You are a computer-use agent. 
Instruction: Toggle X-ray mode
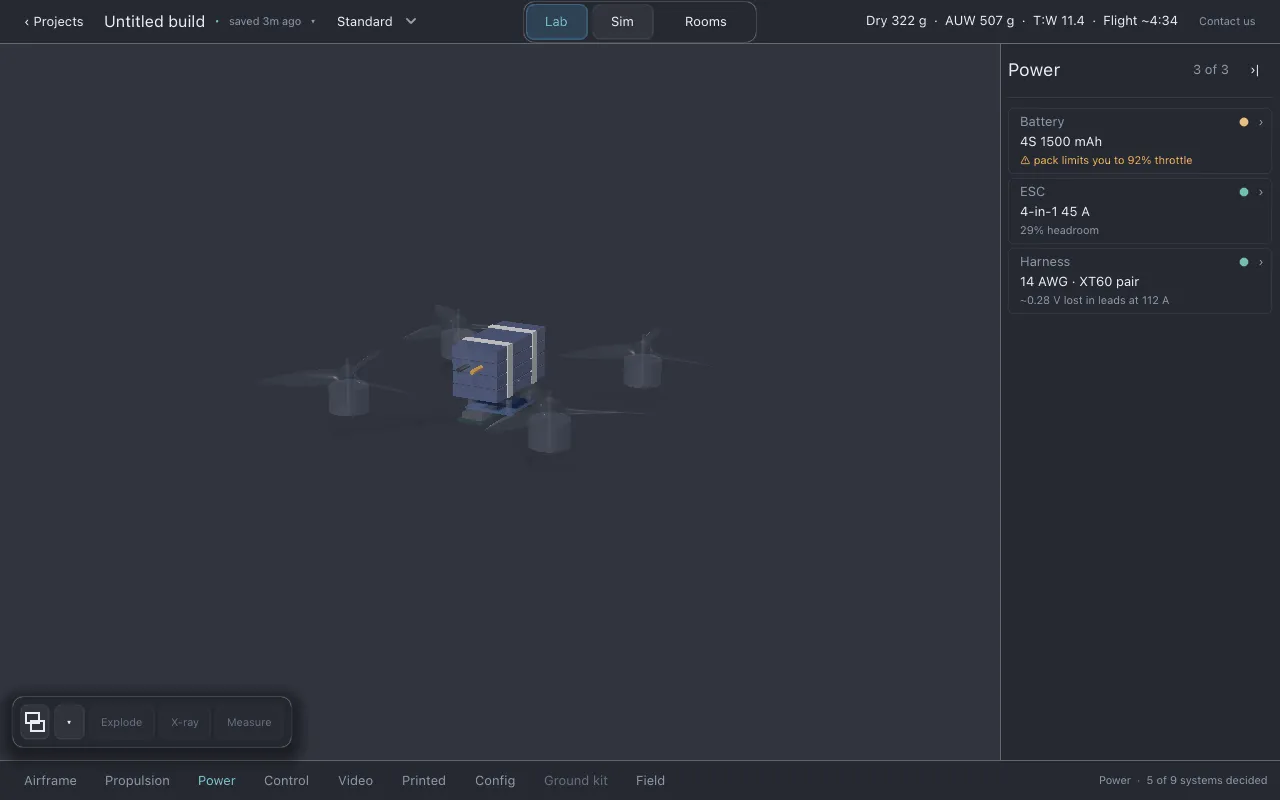[x=185, y=722]
